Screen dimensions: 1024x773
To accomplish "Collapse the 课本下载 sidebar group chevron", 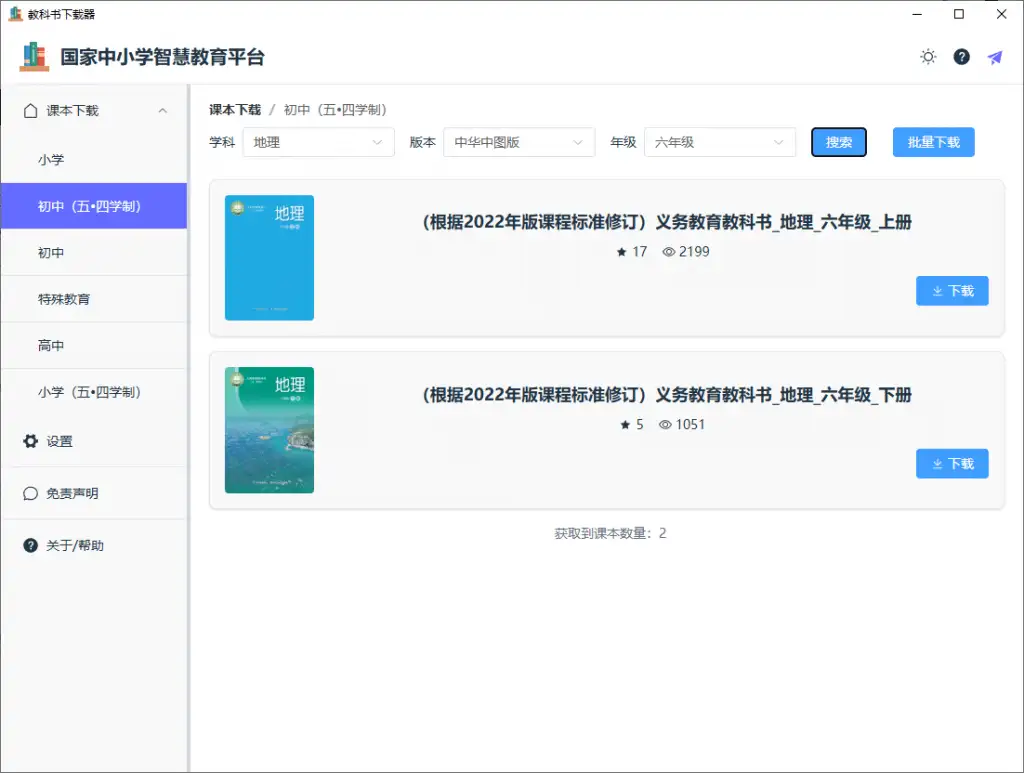I will [162, 111].
